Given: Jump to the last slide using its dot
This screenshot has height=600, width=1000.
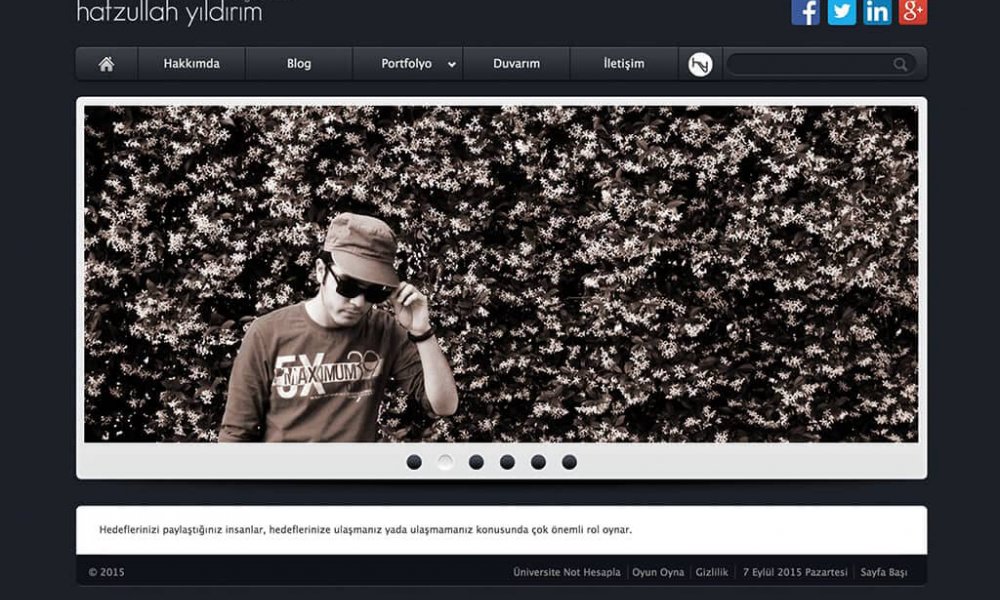Looking at the screenshot, I should coord(571,461).
